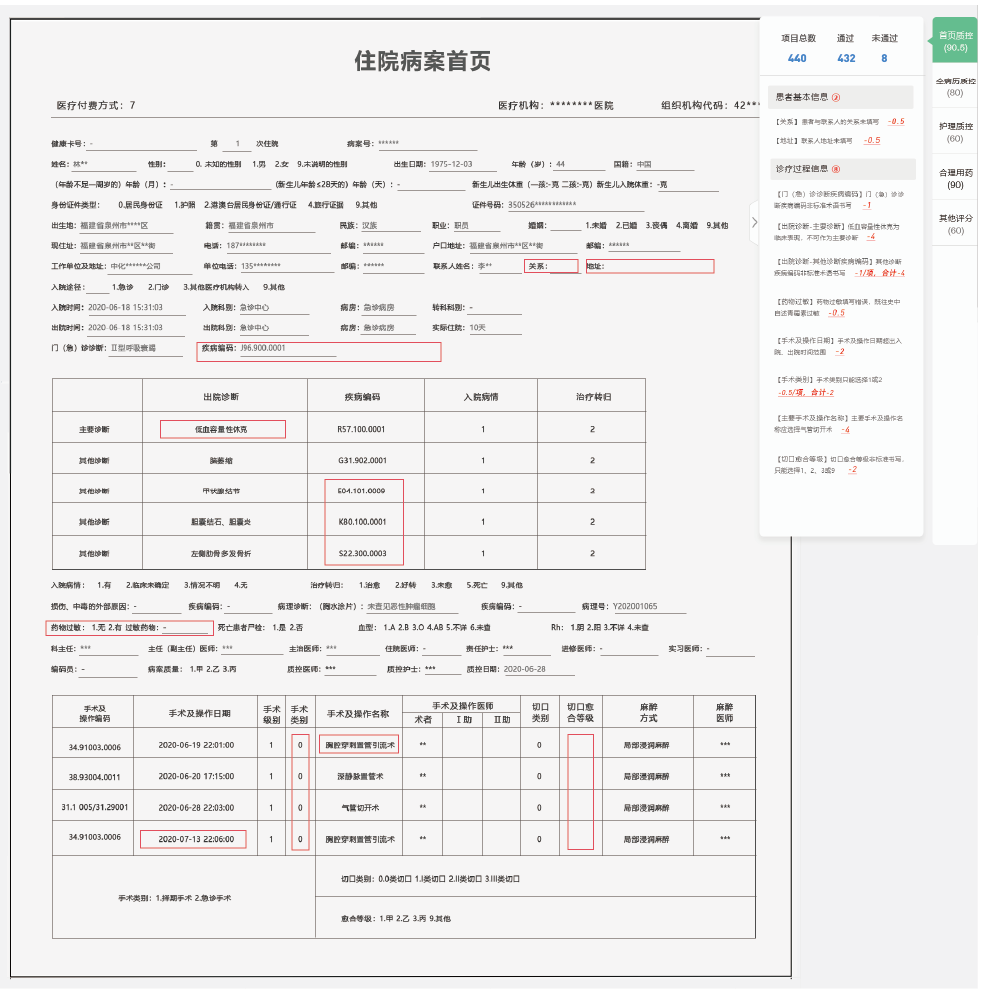
Task: Select the 【药物过敏】 issue entry
Action: click(x=837, y=307)
